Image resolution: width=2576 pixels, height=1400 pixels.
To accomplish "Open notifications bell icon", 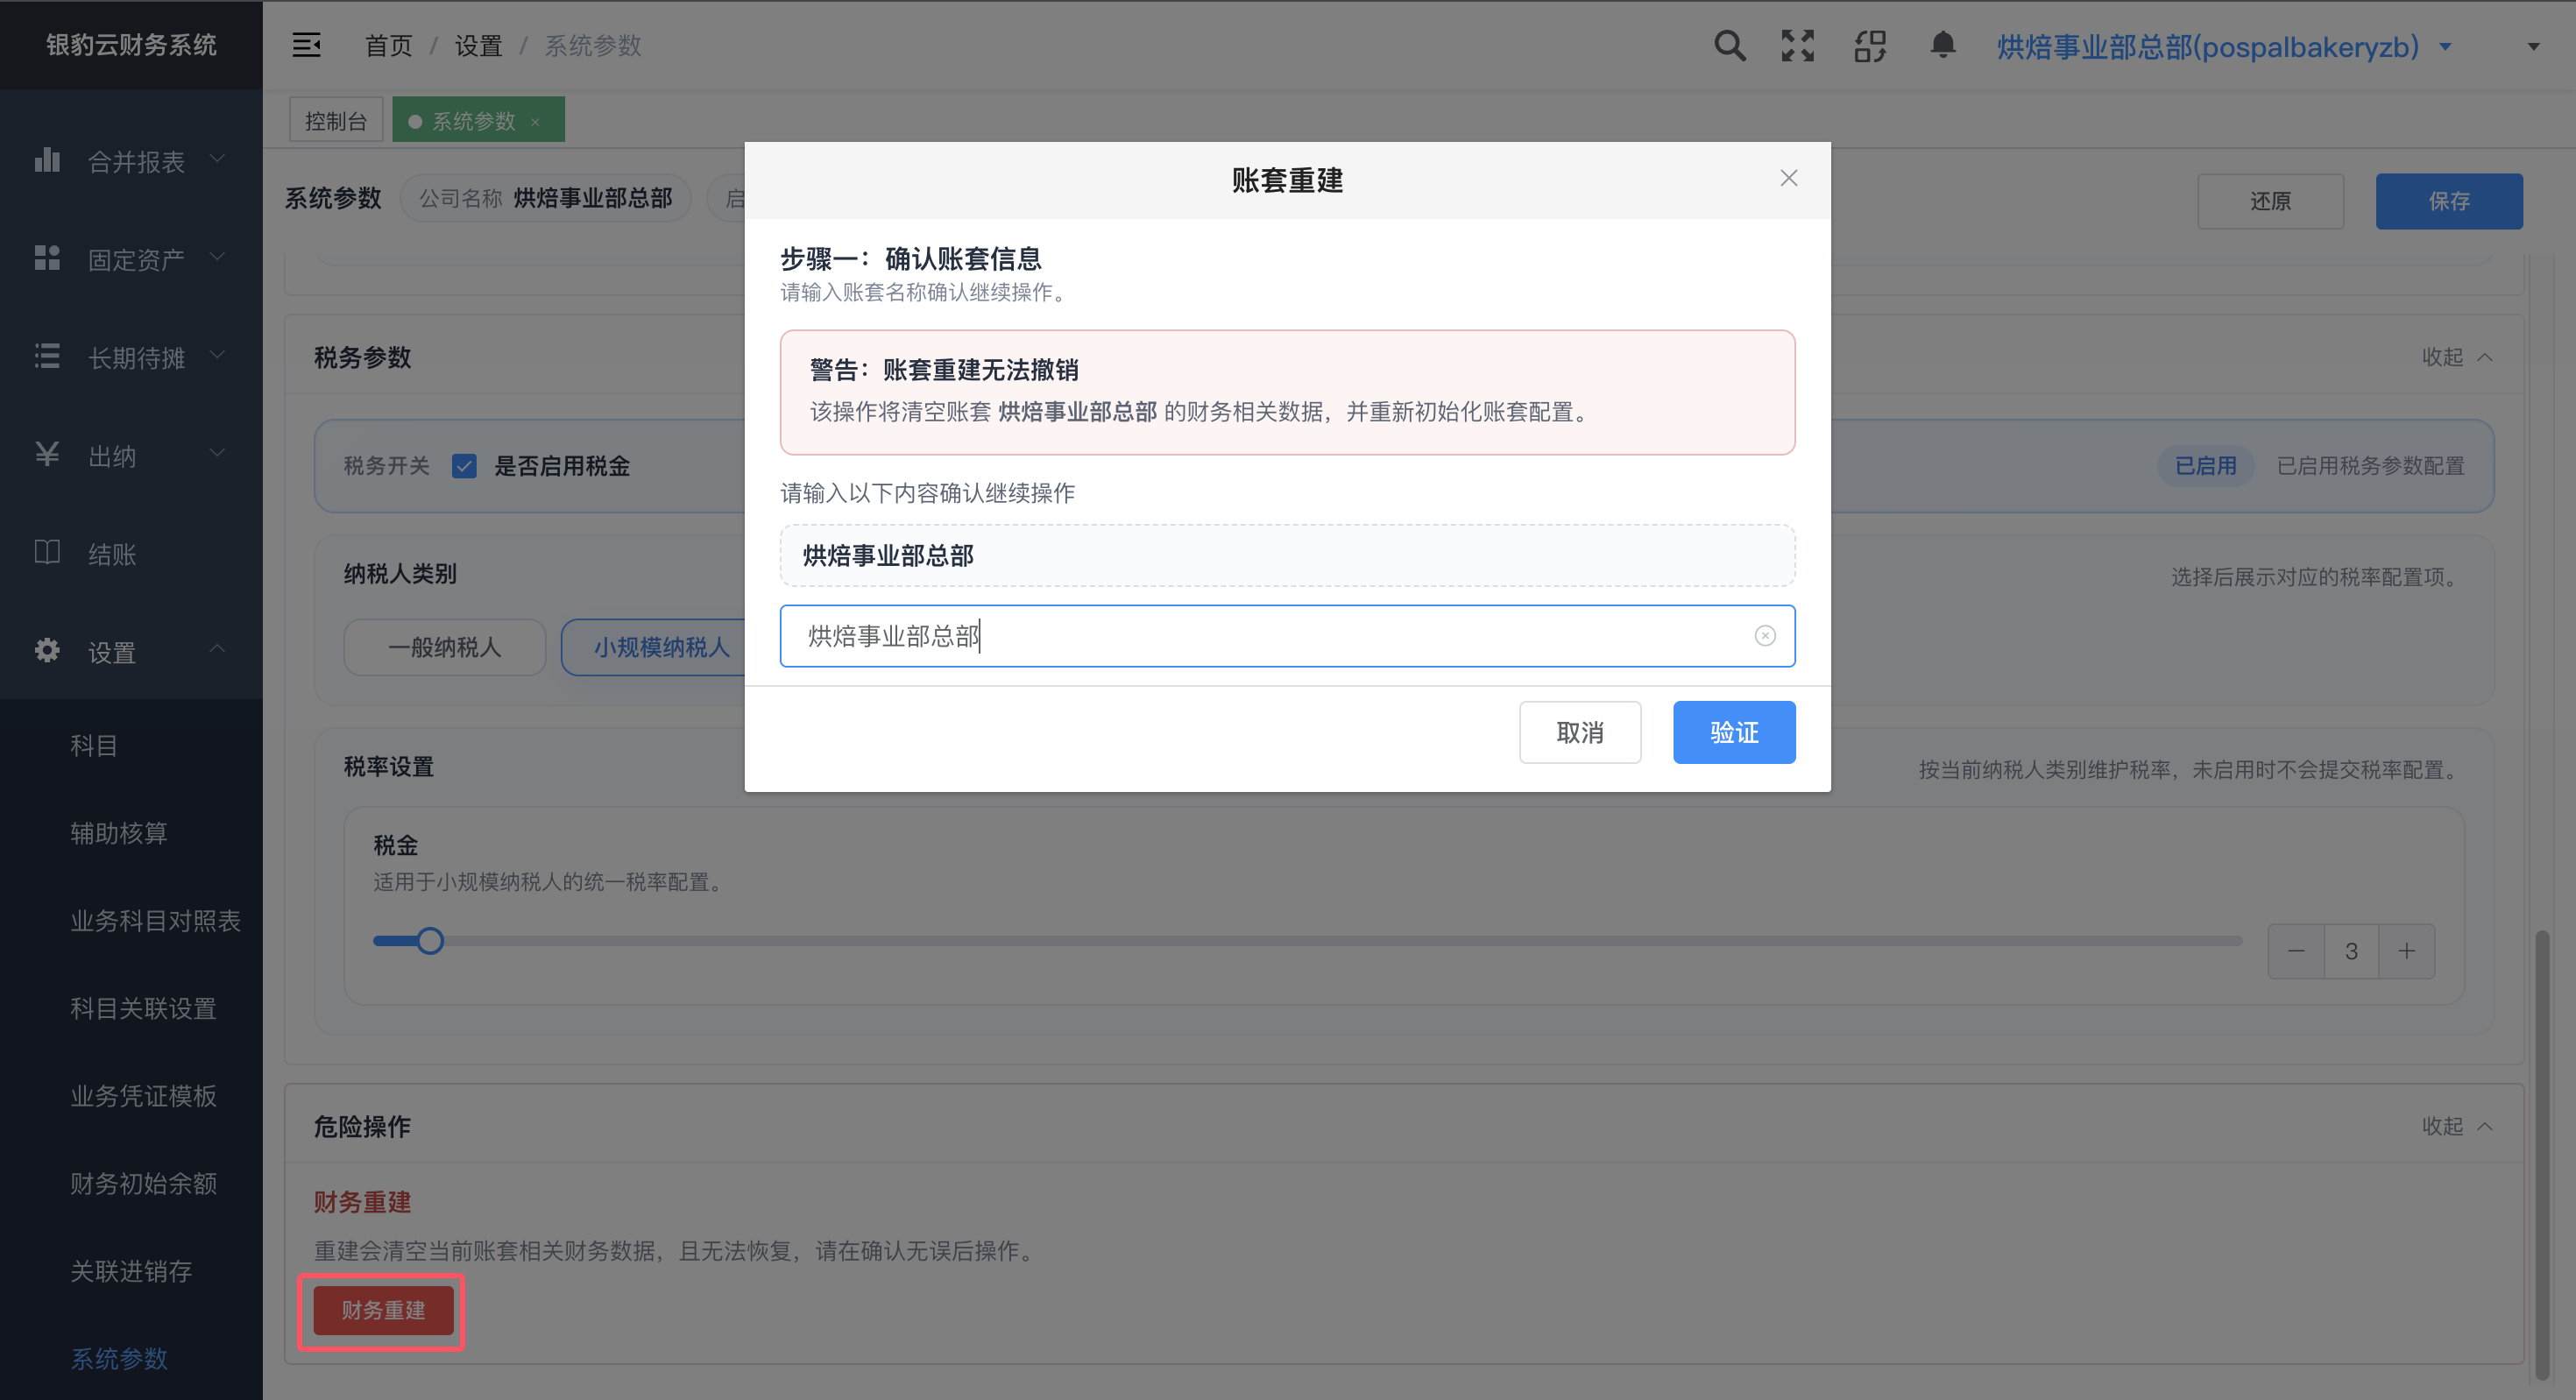I will (x=1942, y=45).
